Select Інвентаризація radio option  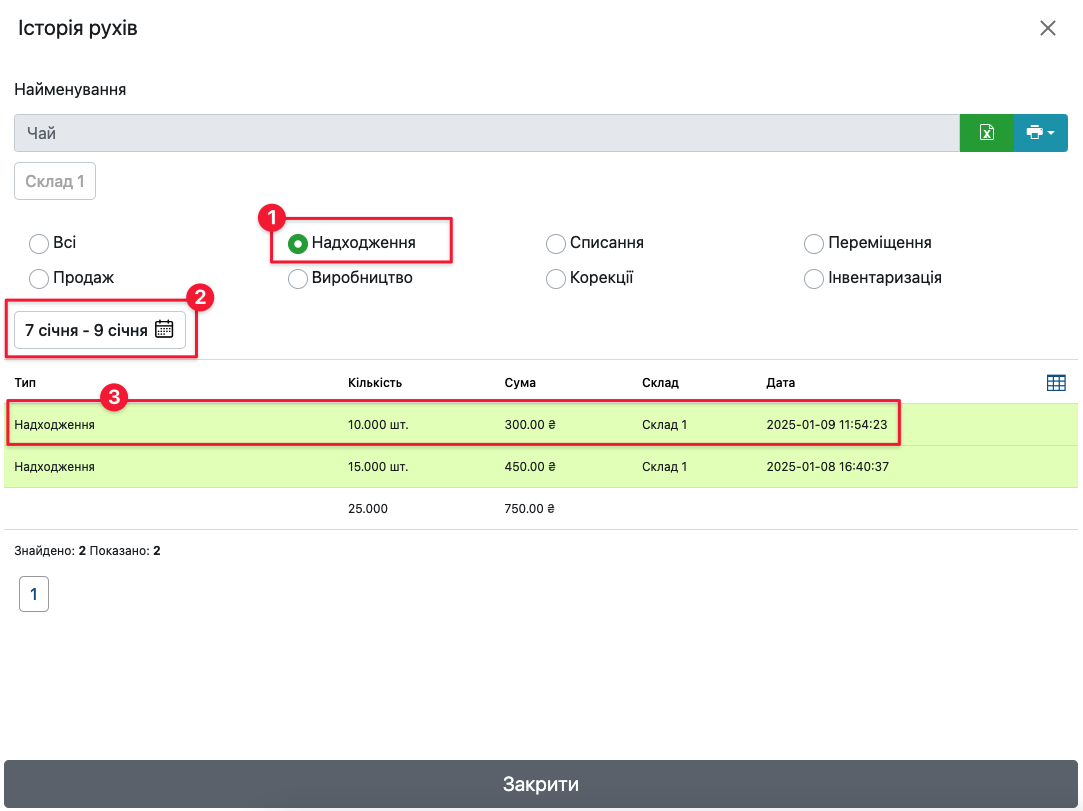pos(814,279)
